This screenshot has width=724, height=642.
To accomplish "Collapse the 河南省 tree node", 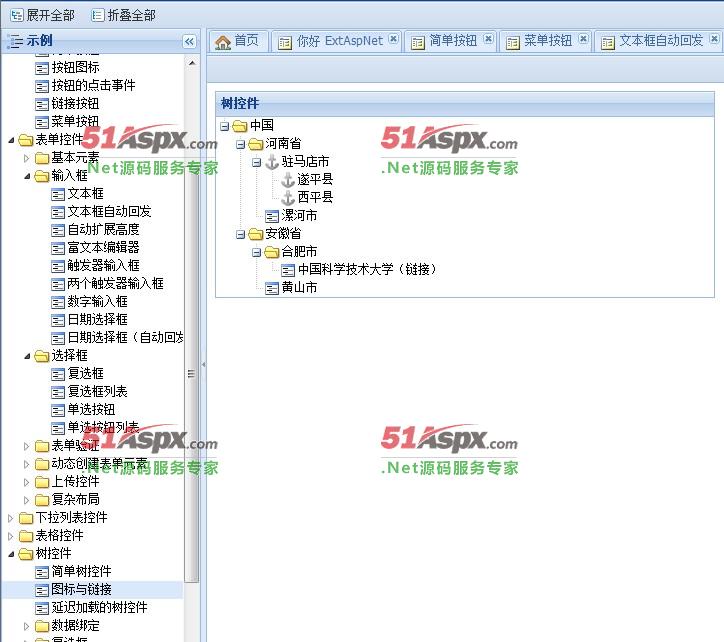I will click(x=241, y=144).
